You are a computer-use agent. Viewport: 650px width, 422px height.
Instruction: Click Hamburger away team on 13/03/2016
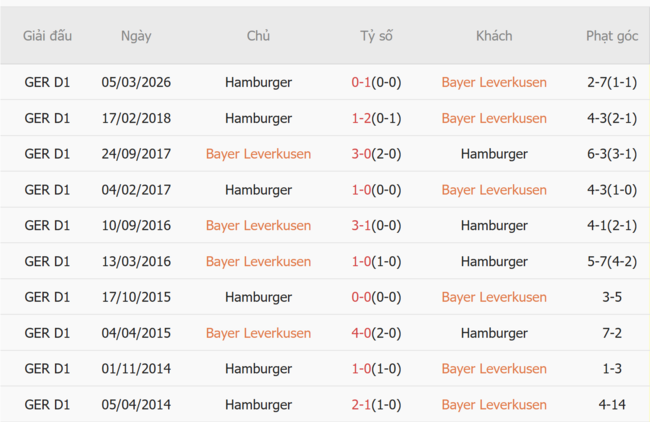point(494,262)
